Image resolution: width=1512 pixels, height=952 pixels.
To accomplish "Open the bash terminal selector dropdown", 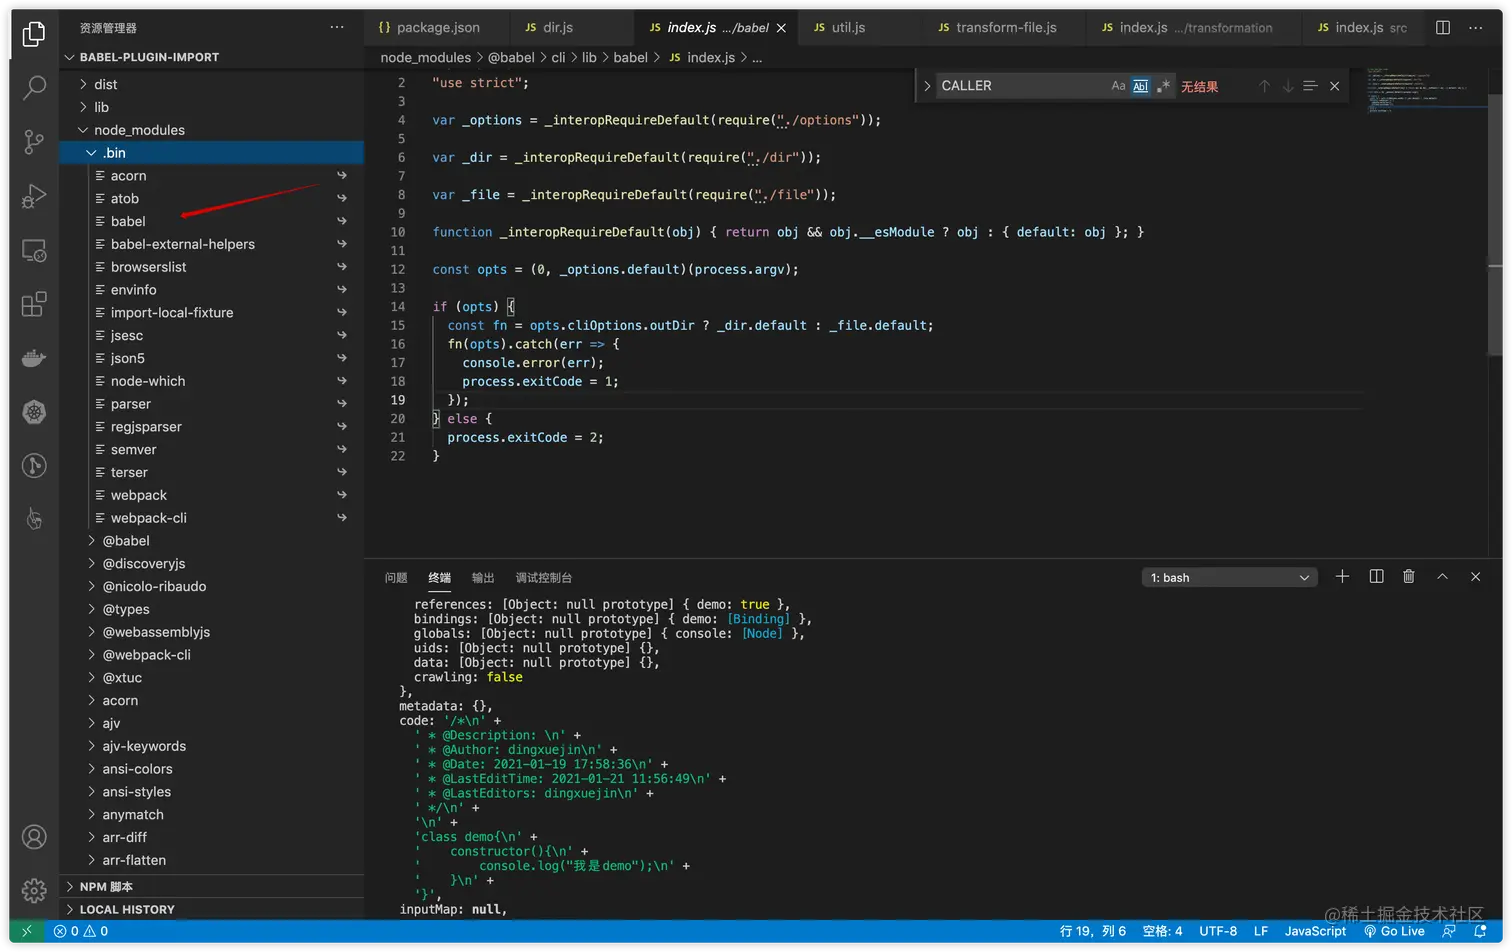I will [x=1229, y=578].
